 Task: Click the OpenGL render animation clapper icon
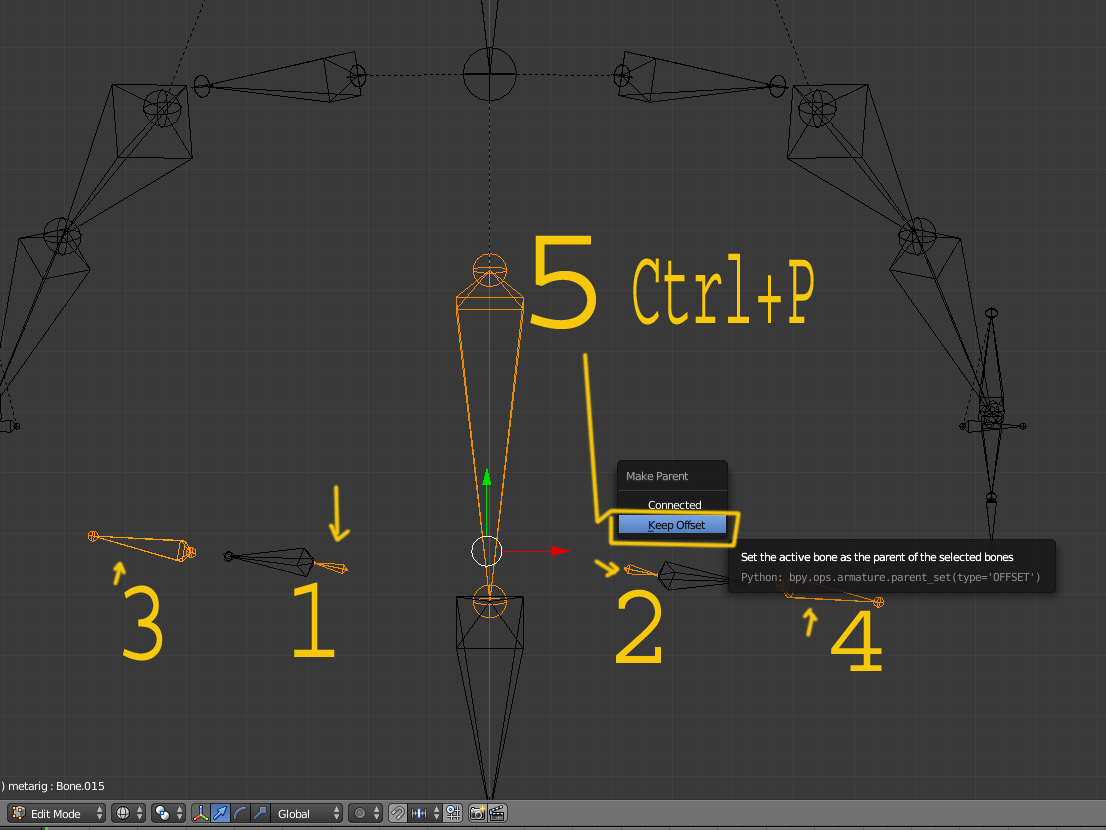tap(497, 813)
